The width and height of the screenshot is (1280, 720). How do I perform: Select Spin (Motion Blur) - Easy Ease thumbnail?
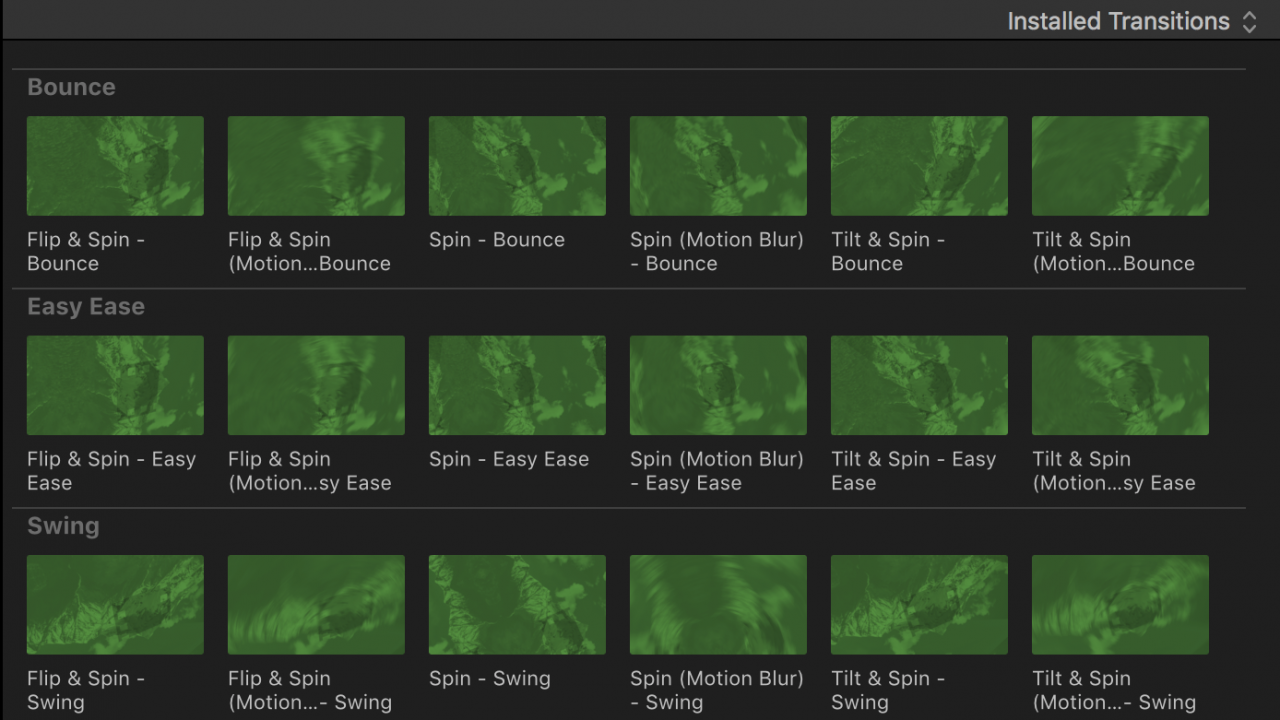pos(718,385)
